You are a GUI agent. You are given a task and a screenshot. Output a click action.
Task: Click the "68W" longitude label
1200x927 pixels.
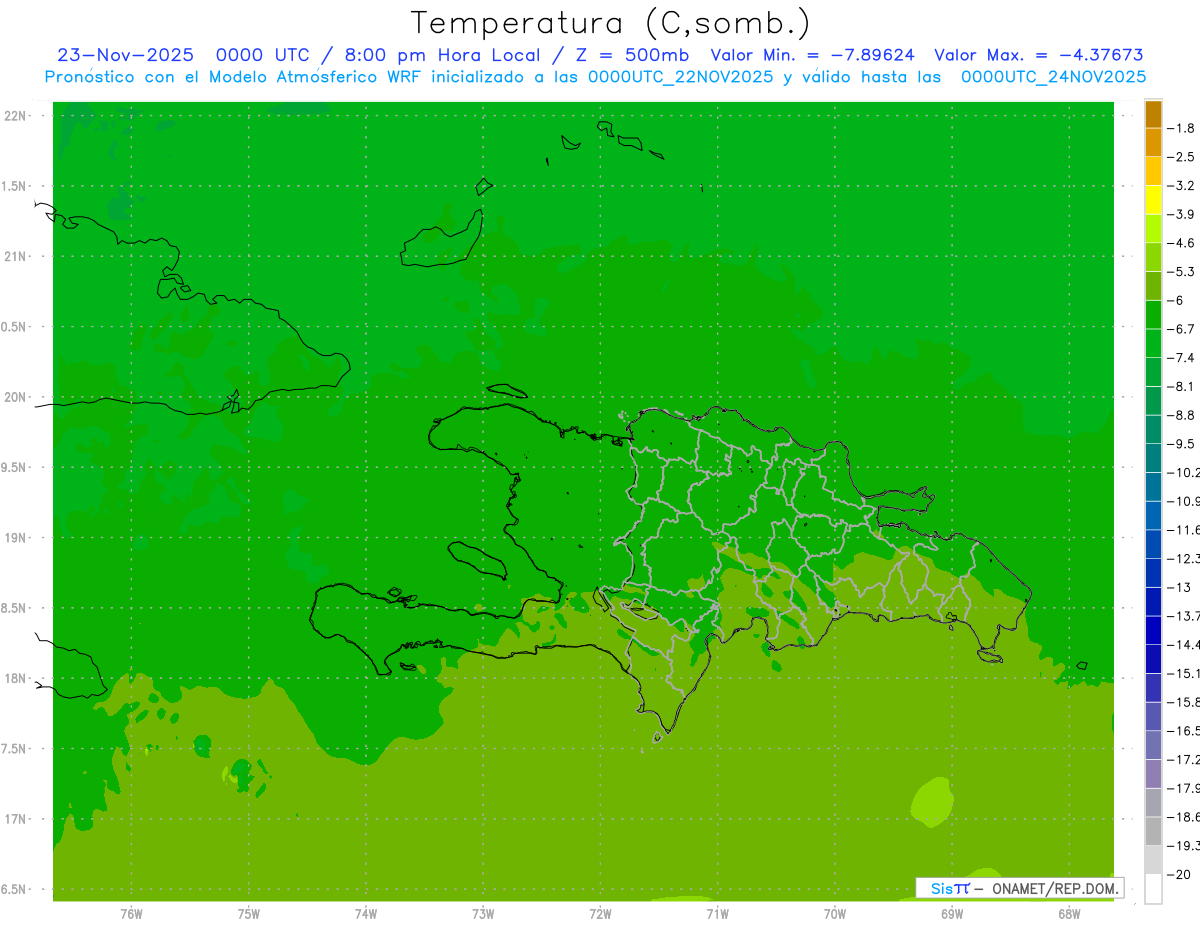pos(1069,914)
